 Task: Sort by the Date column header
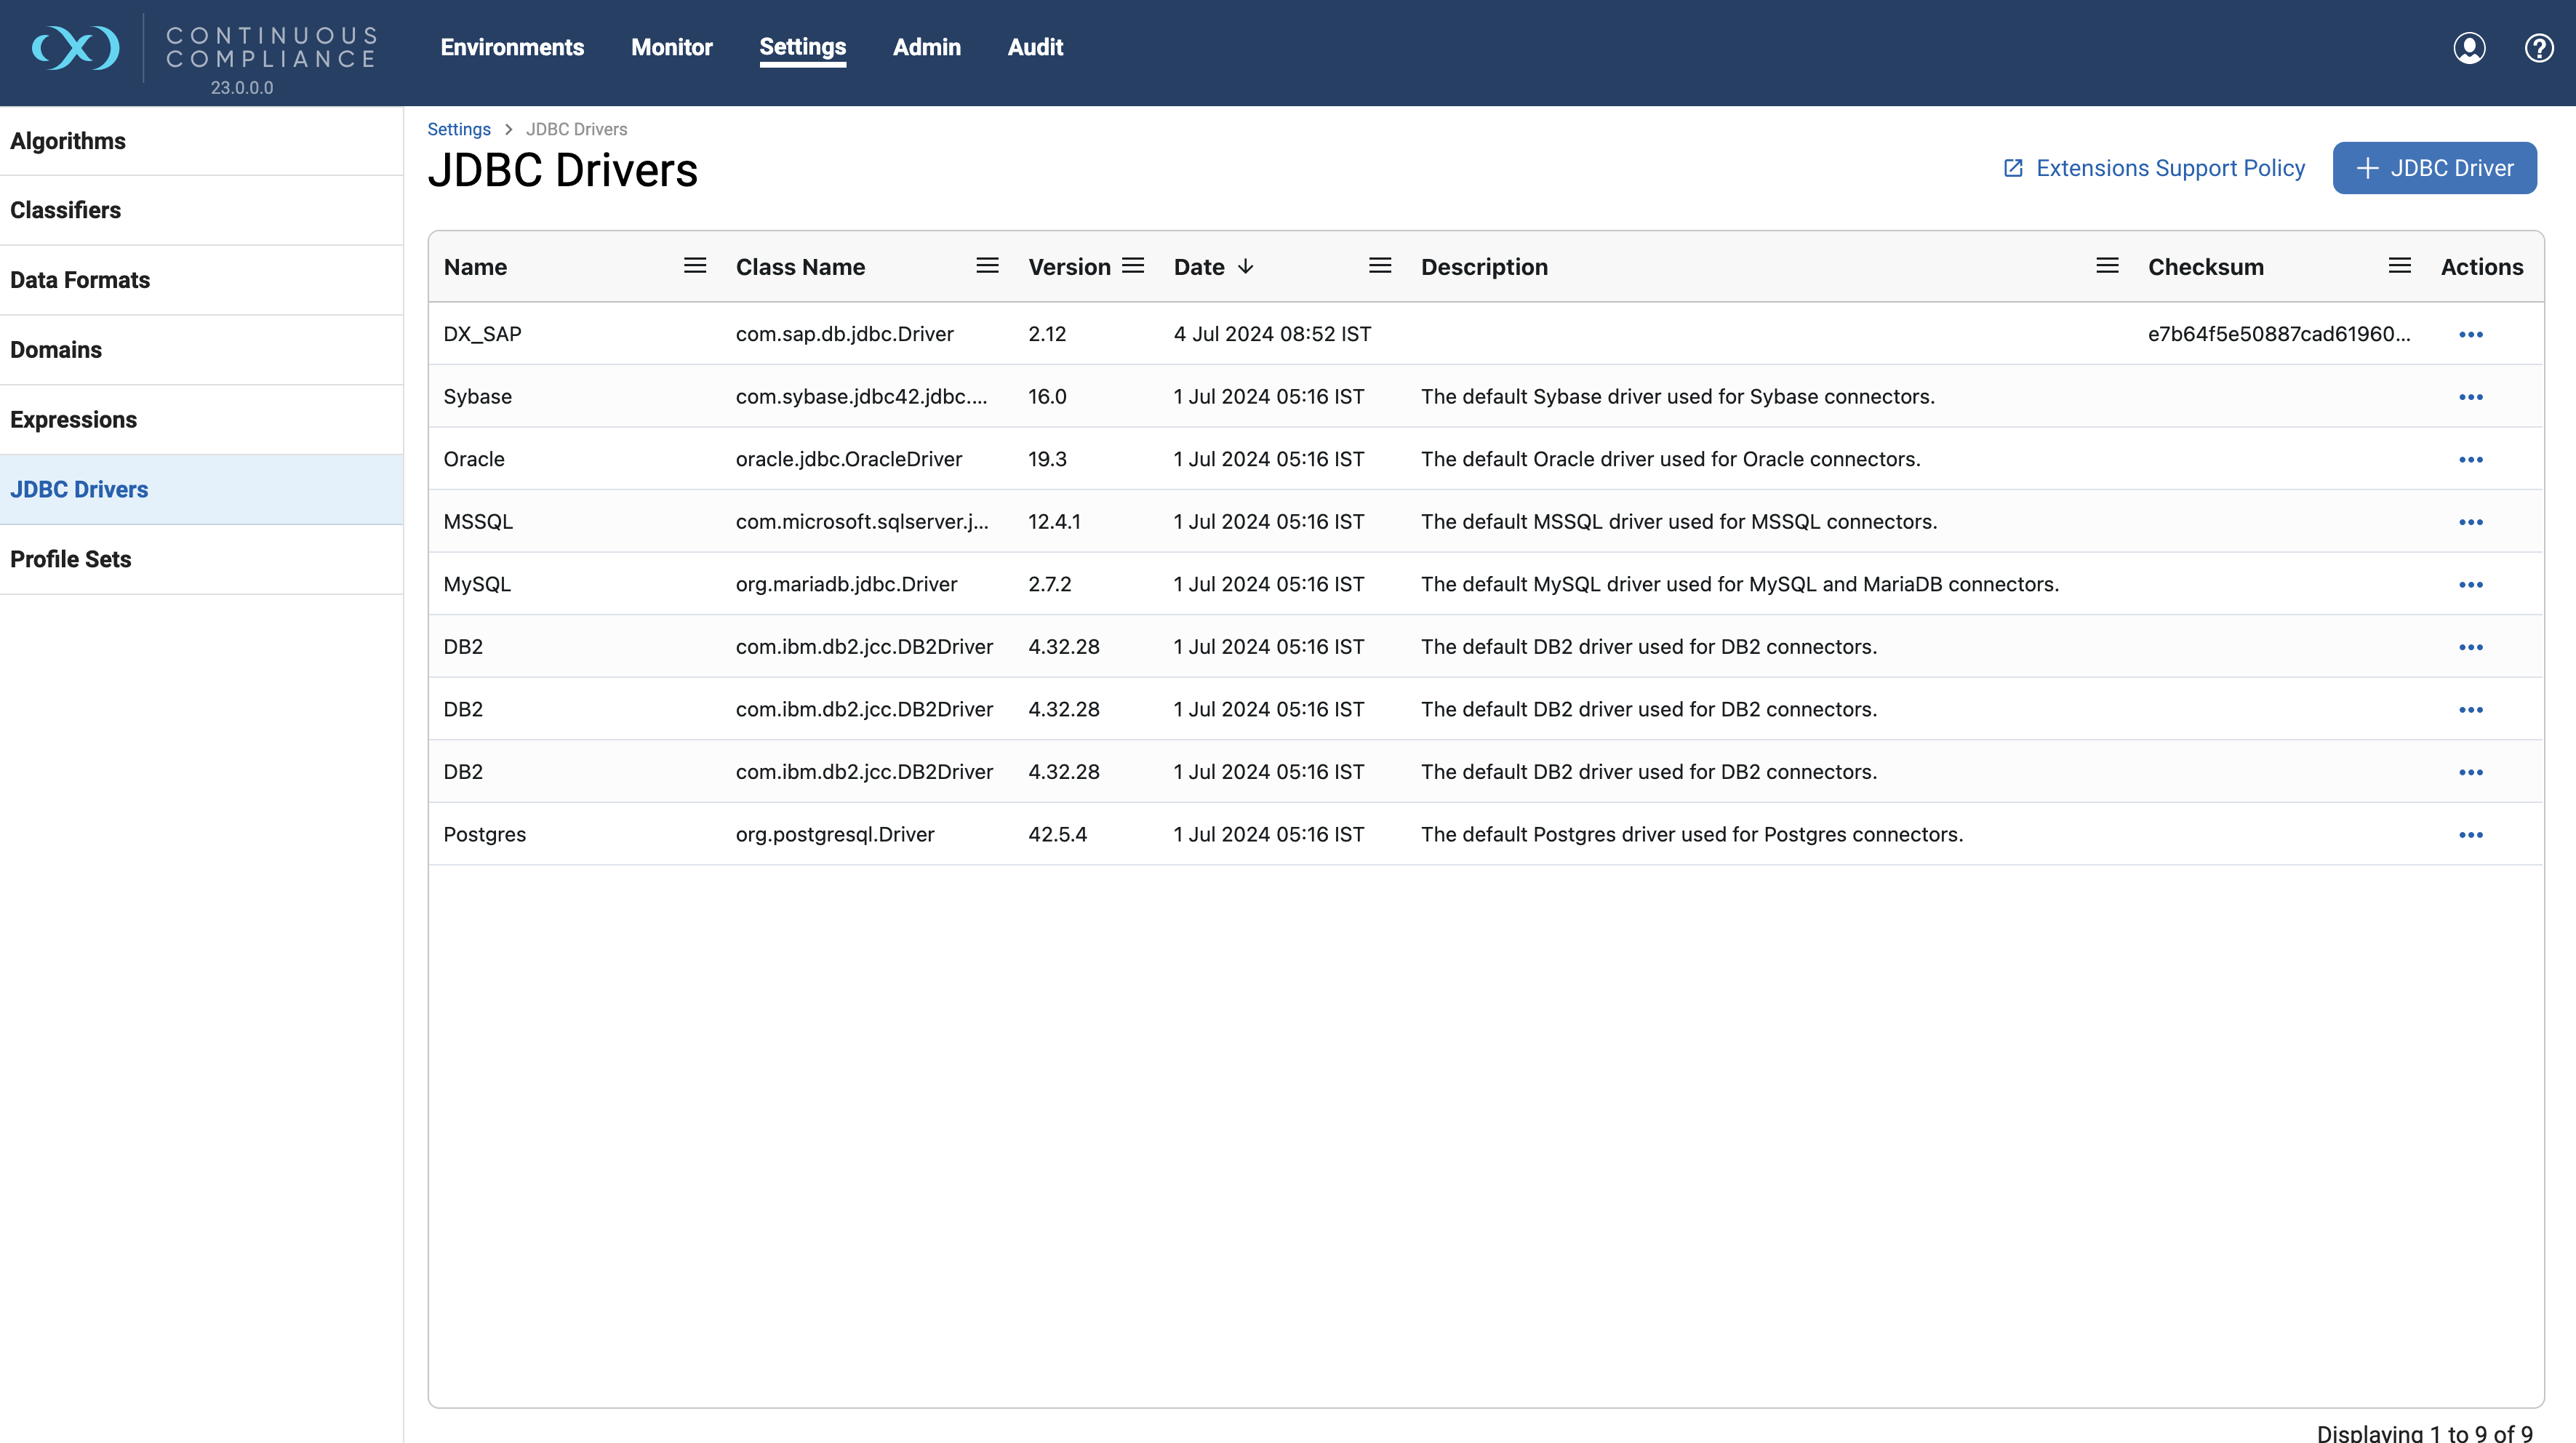1199,267
